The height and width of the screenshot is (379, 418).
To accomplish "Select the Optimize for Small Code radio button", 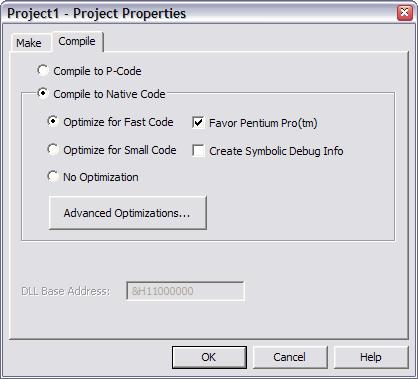I will tap(53, 150).
